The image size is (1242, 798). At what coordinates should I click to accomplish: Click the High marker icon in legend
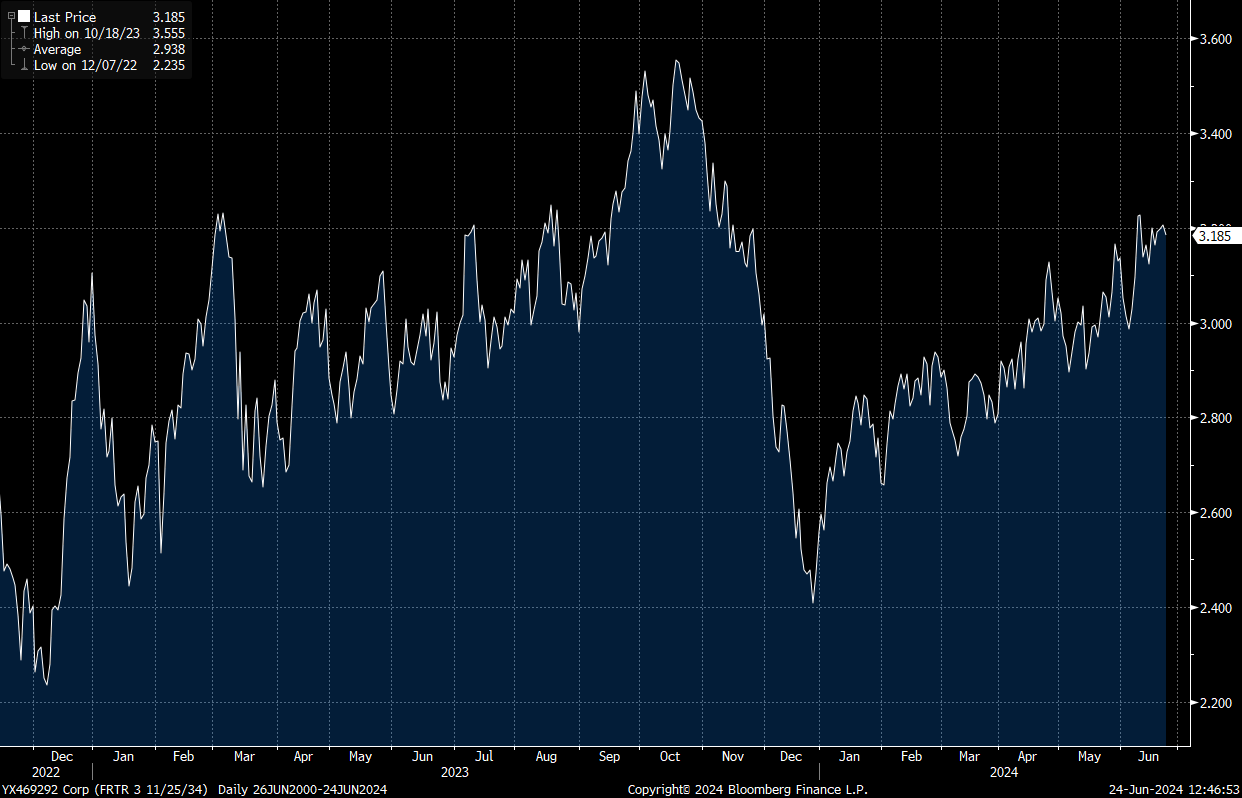[x=24, y=33]
